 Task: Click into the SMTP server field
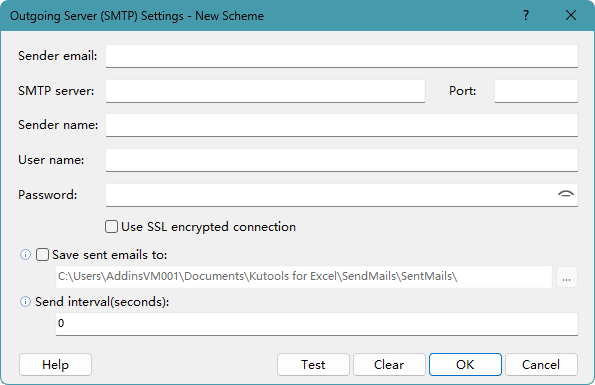(265, 91)
